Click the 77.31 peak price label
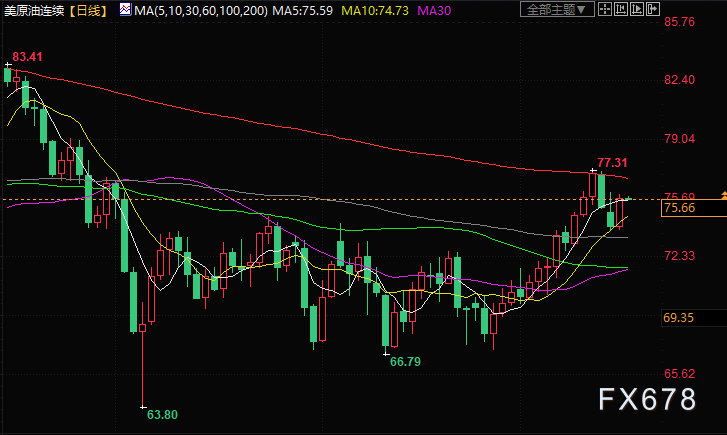Viewport: 727px width, 435px height. [x=612, y=163]
